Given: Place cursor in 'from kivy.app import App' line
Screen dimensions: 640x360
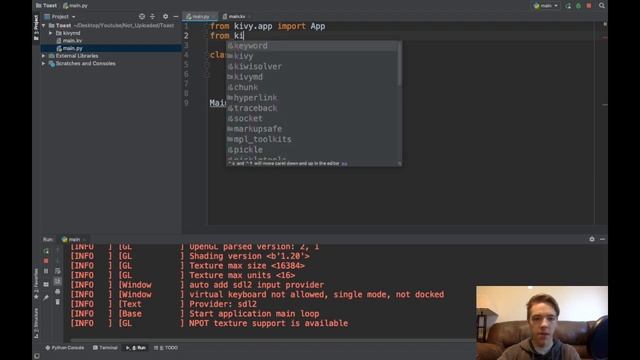Looking at the screenshot, I should point(267,26).
